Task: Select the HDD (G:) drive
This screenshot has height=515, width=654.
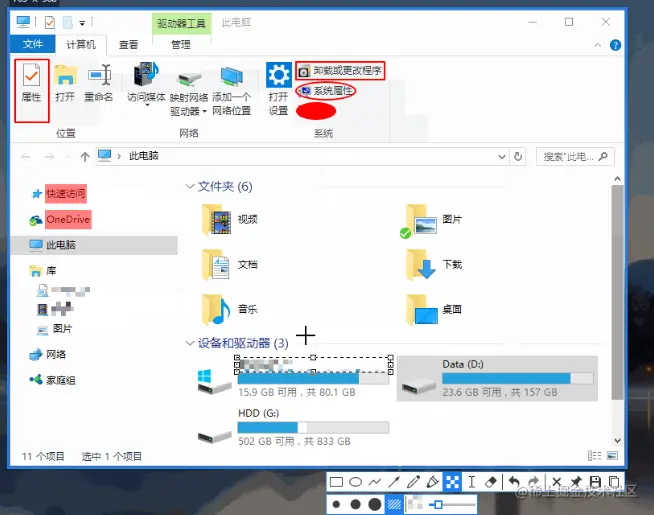Action: [293, 427]
